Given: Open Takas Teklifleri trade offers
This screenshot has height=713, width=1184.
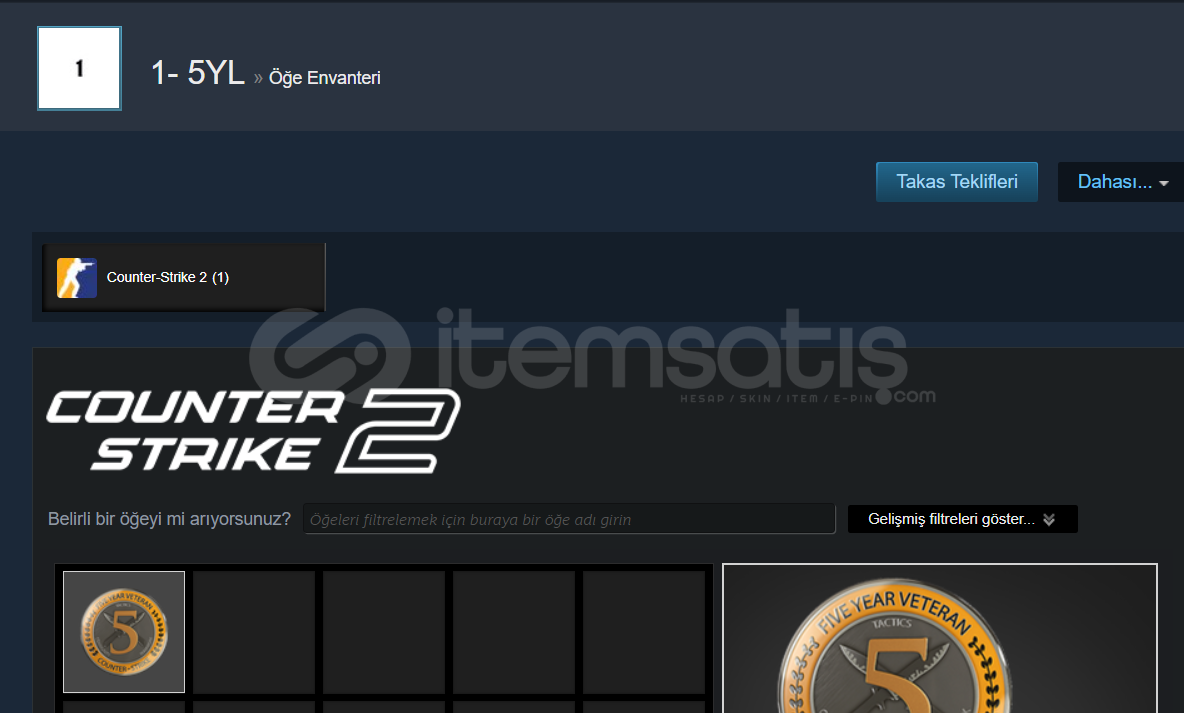Looking at the screenshot, I should (x=957, y=182).
